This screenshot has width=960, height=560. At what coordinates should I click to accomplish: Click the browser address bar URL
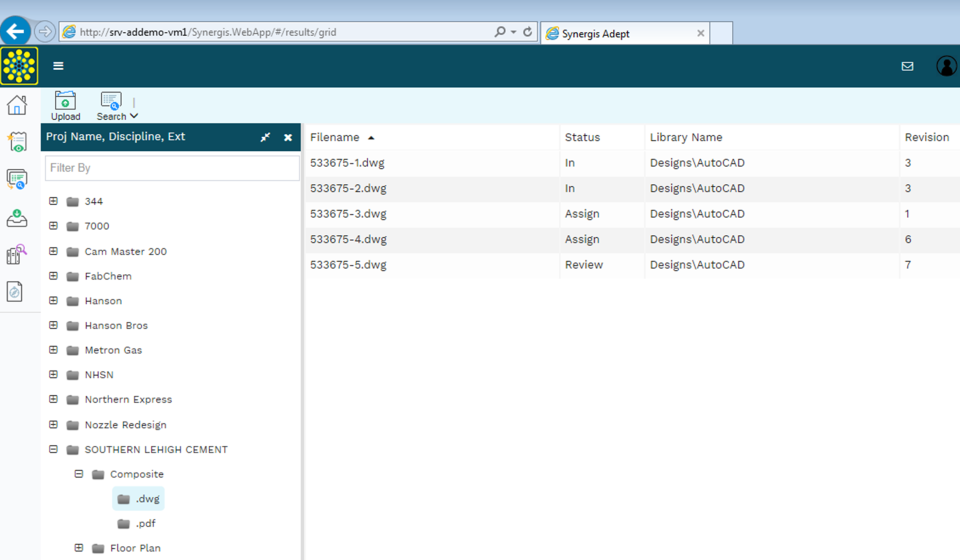pos(208,32)
